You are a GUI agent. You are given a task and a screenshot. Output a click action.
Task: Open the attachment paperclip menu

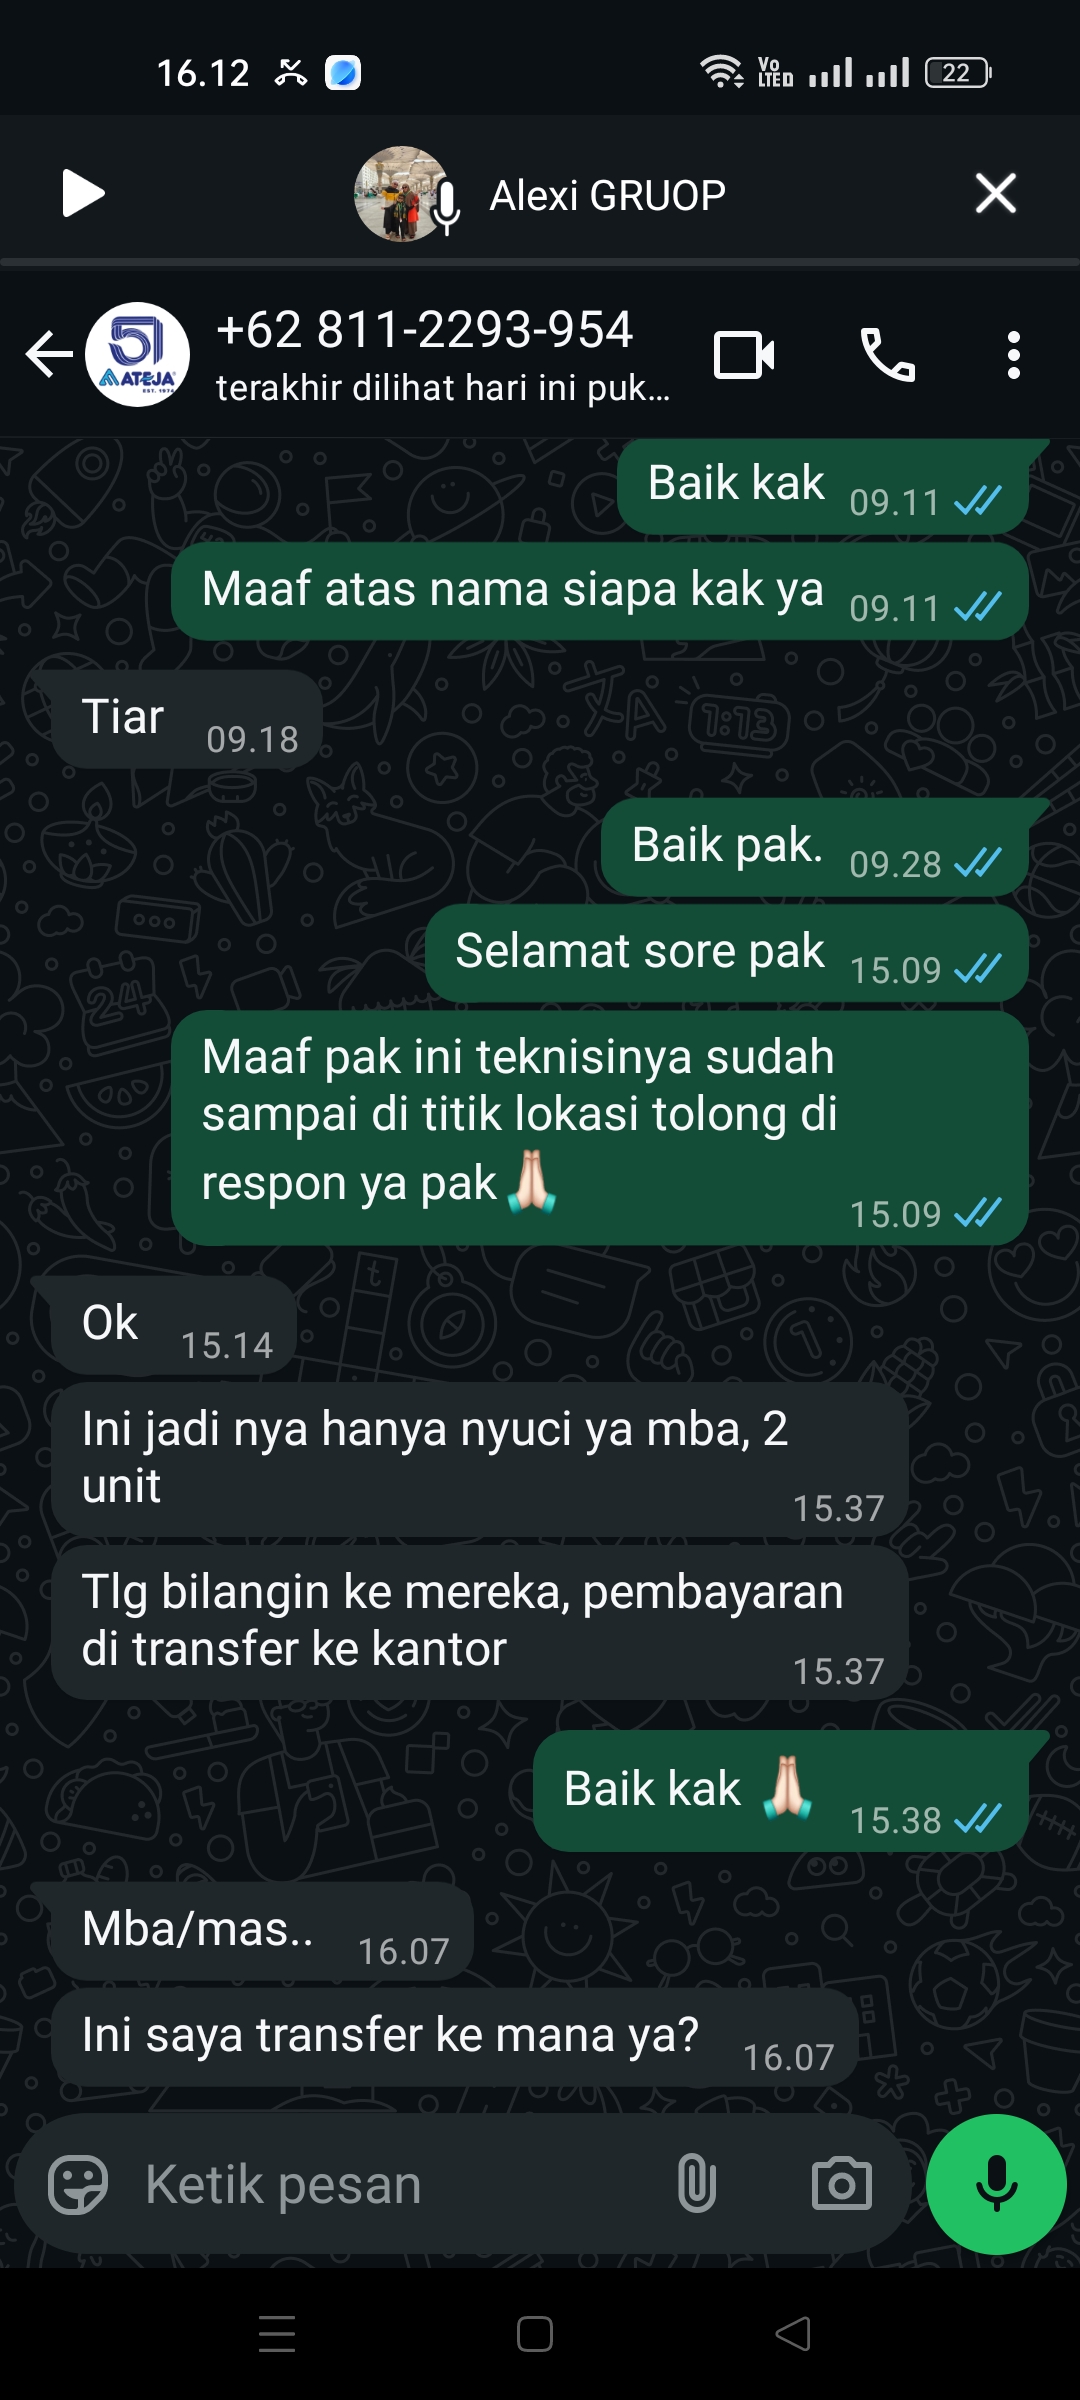(697, 2183)
